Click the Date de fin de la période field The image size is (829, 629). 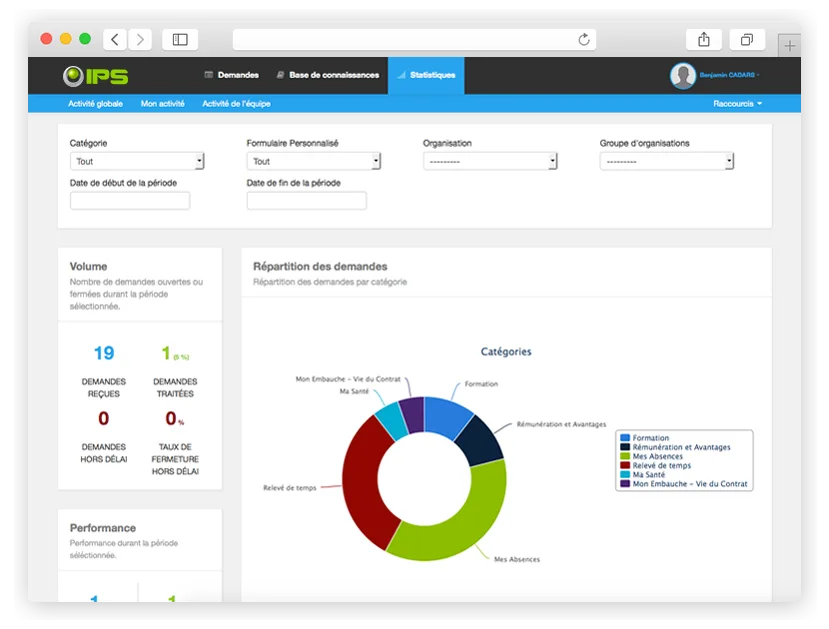click(x=307, y=201)
